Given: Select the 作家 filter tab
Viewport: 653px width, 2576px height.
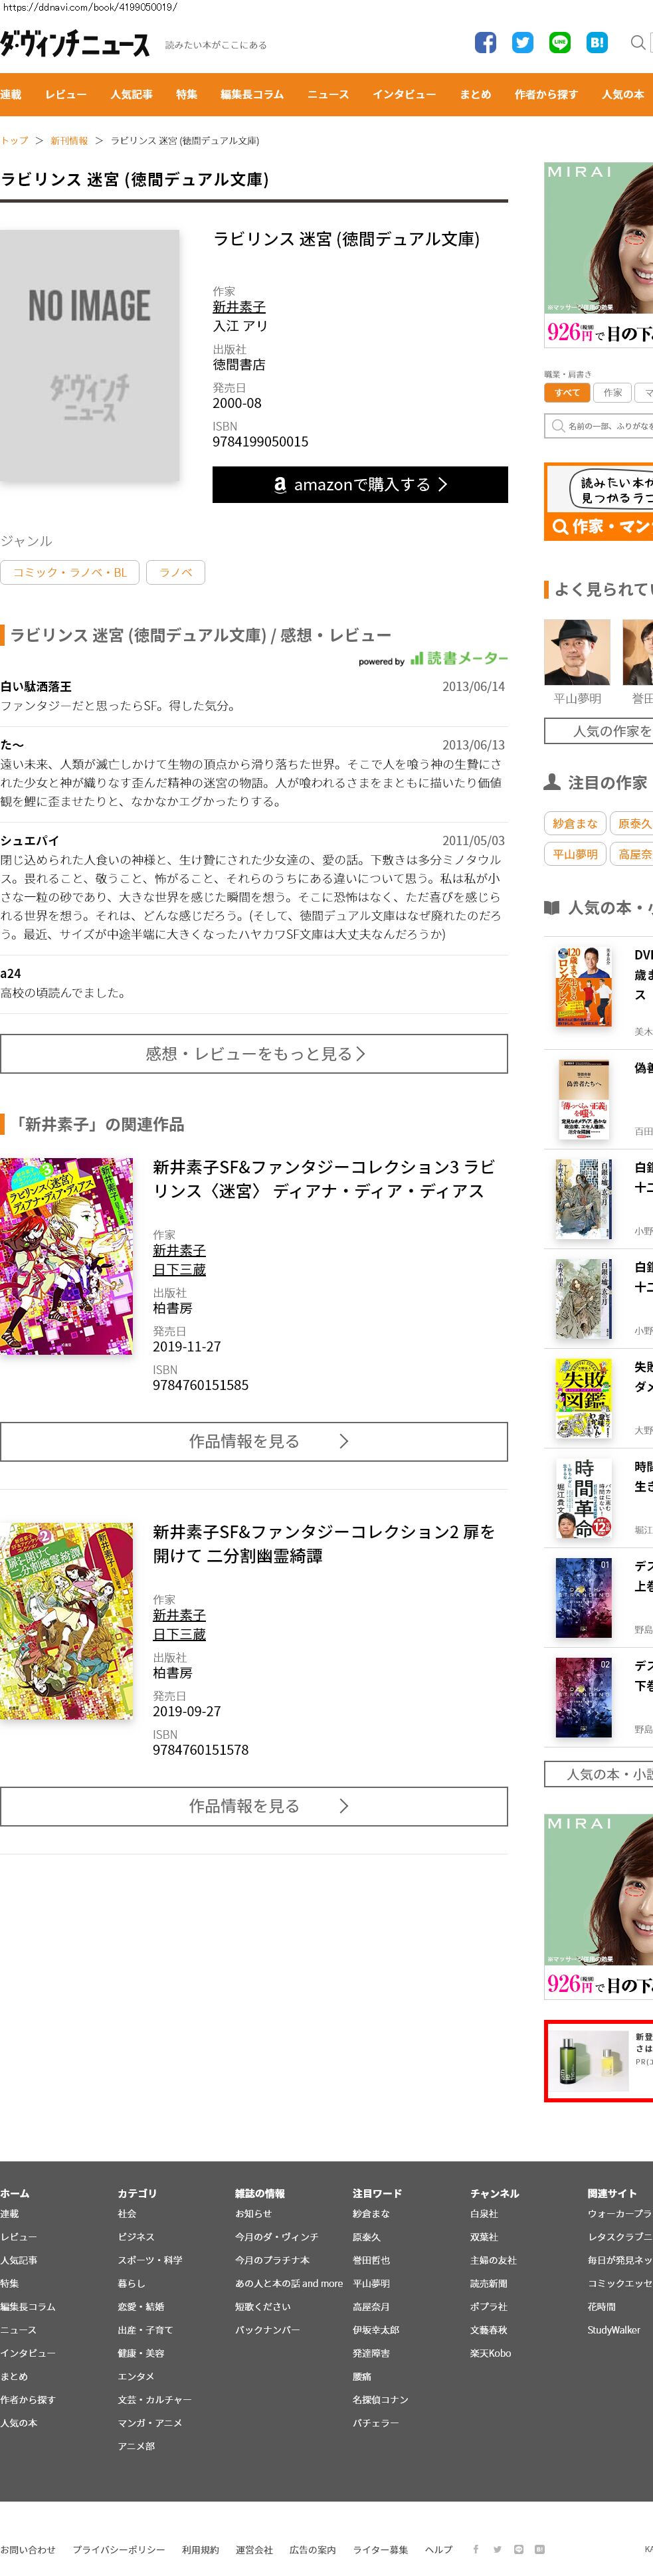Looking at the screenshot, I should tap(613, 393).
